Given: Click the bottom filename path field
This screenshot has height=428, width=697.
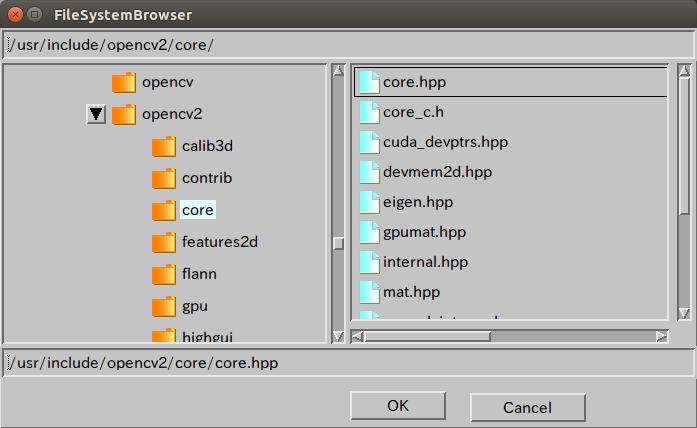Looking at the screenshot, I should [x=348, y=363].
